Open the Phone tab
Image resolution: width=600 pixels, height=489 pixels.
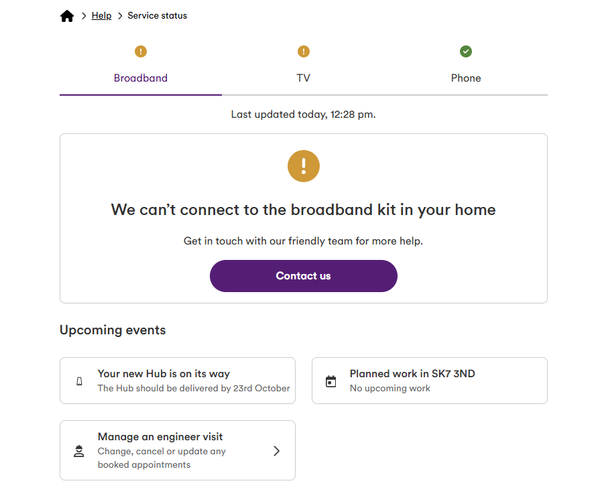[x=466, y=78]
